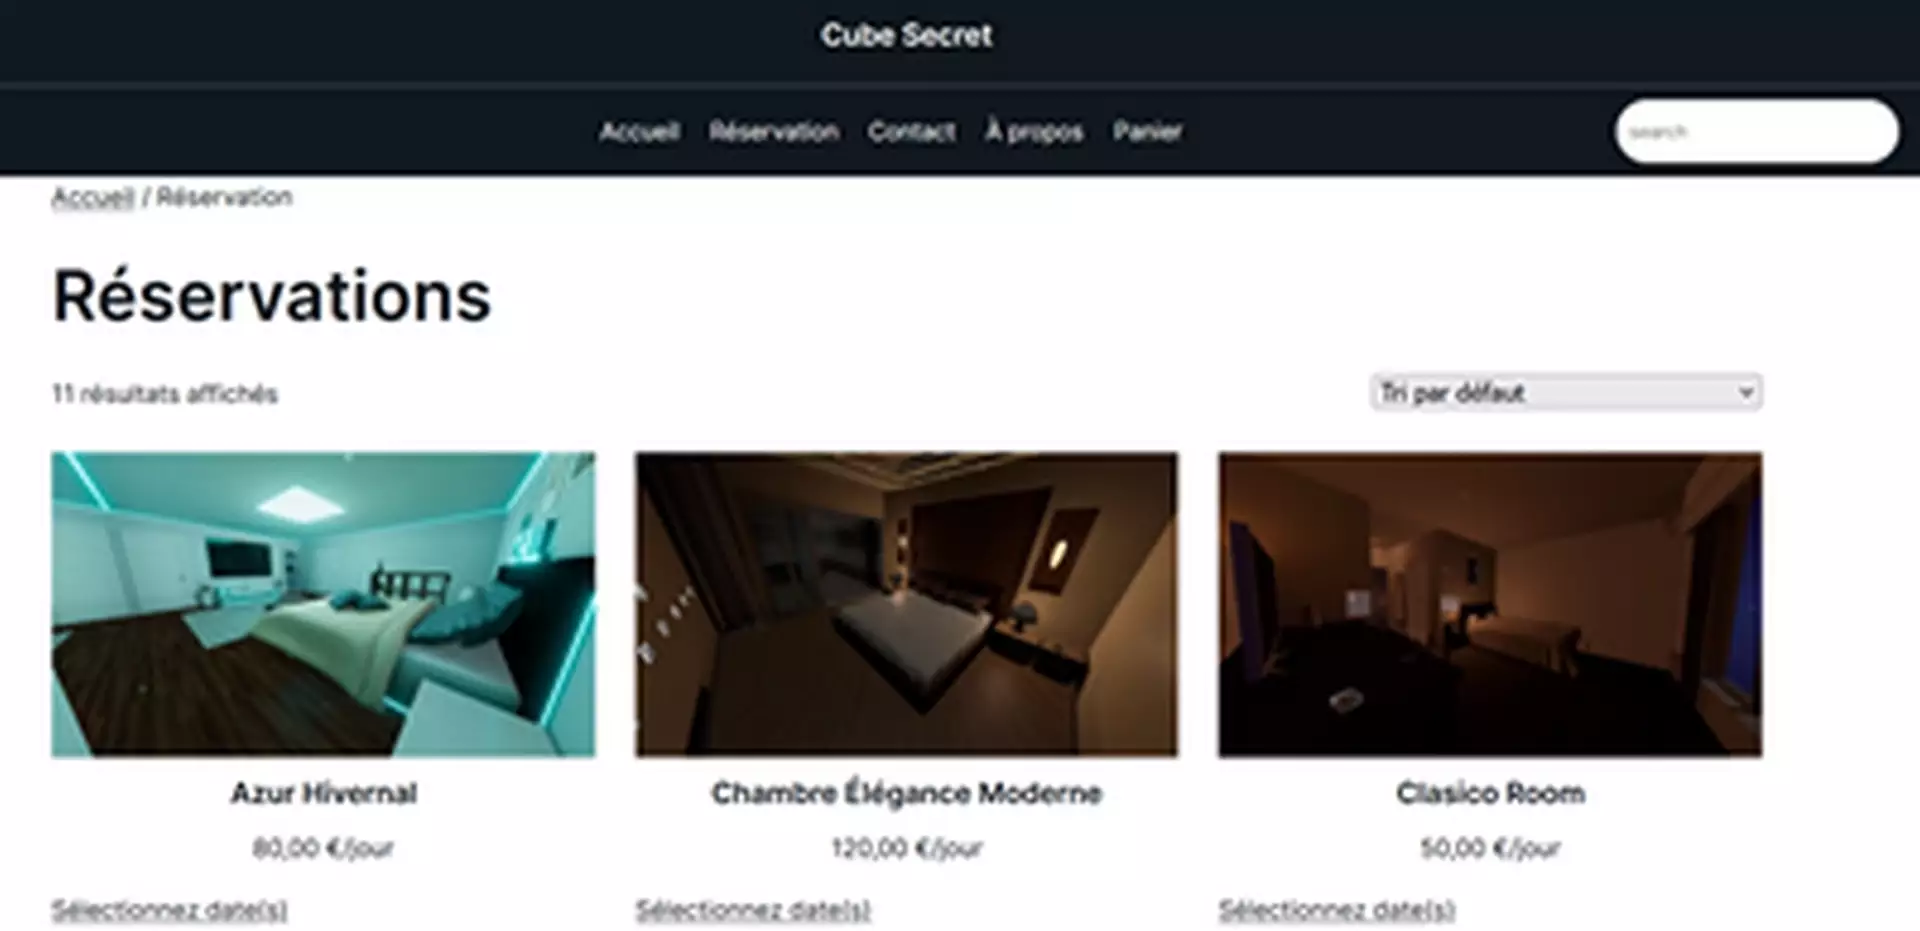Click the sort dropdown arrow
1920x931 pixels.
(1746, 392)
